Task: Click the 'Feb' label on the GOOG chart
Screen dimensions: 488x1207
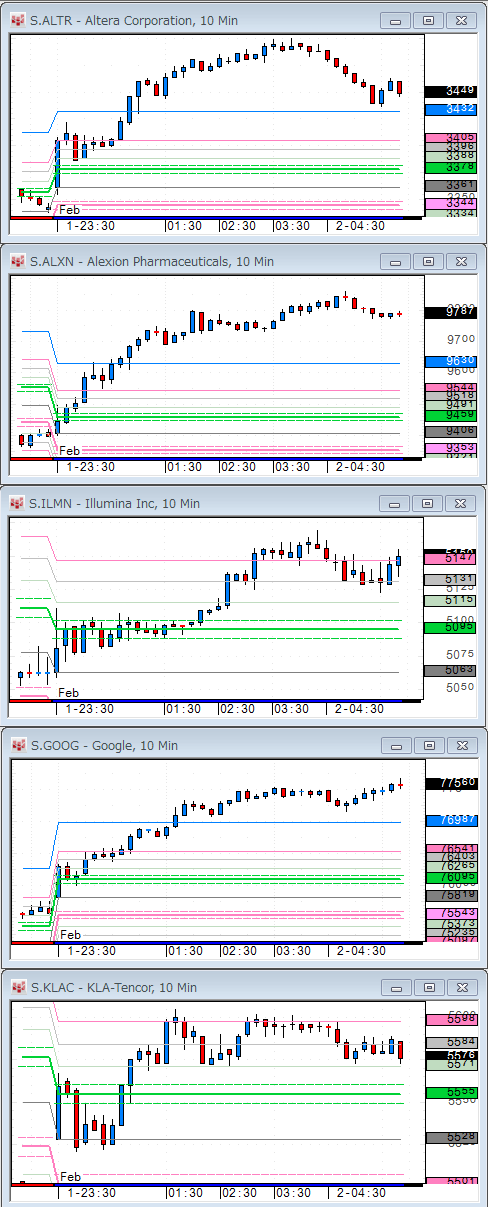Action: tap(69, 935)
